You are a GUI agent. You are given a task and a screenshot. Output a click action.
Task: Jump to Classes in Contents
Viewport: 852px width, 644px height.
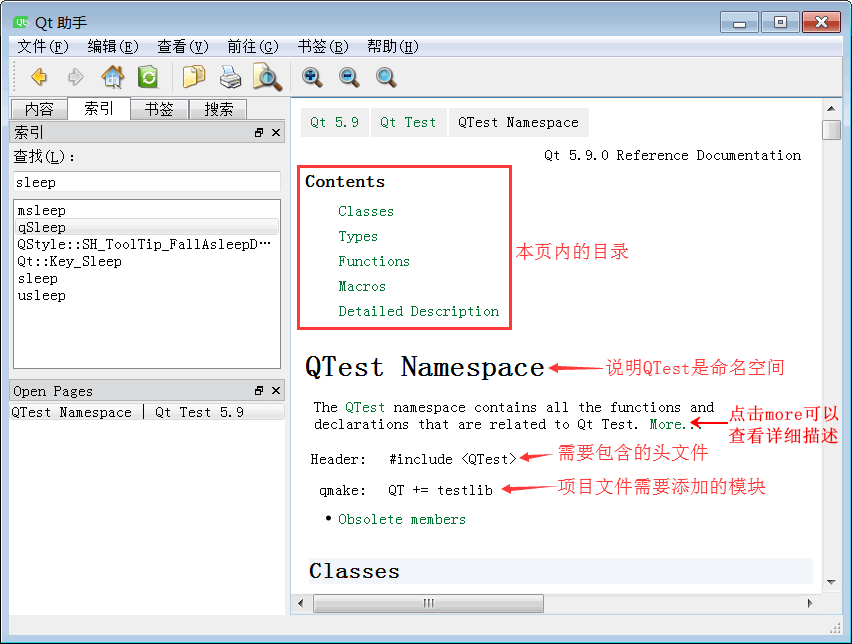[x=366, y=211]
